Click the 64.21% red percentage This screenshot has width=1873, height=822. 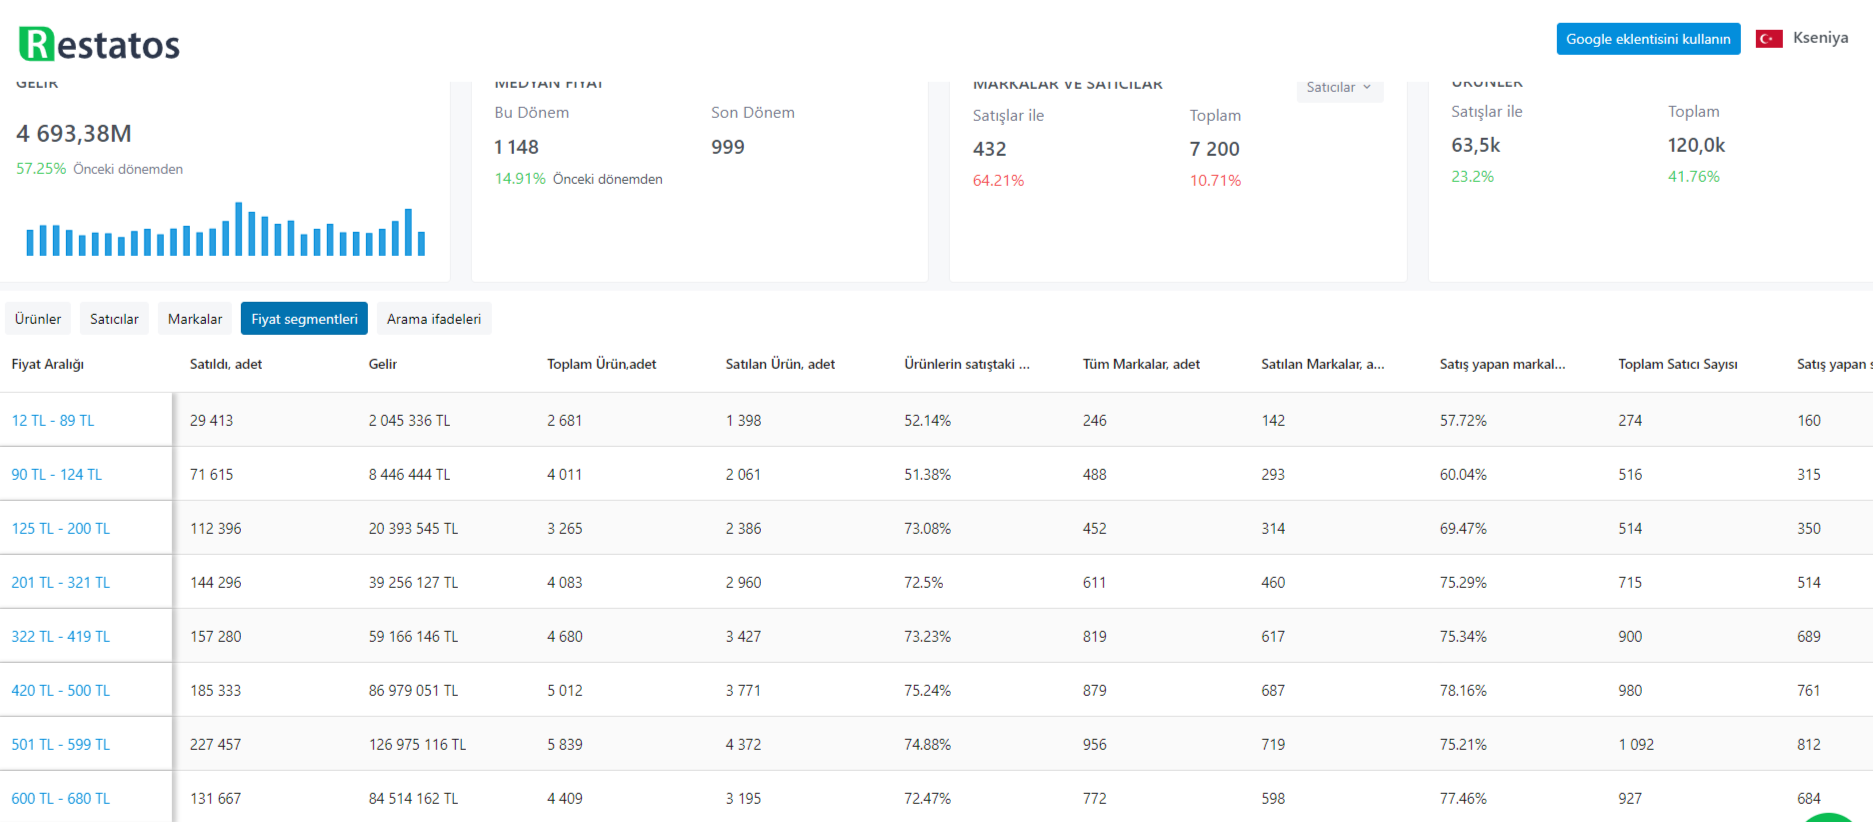click(998, 181)
